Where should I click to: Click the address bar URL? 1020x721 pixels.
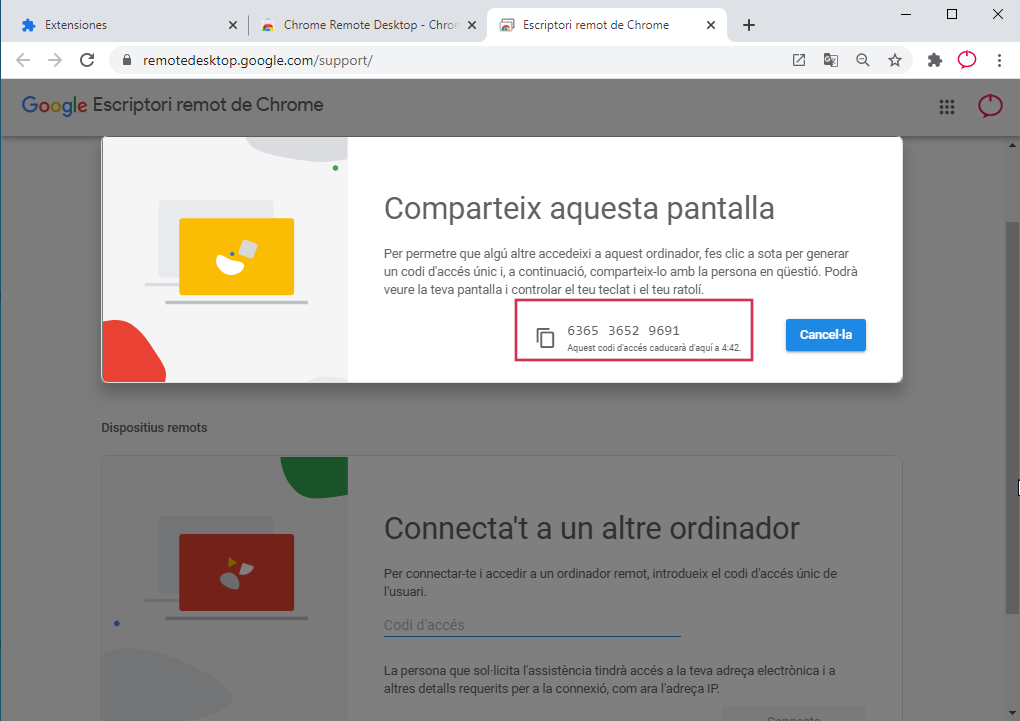(x=258, y=61)
